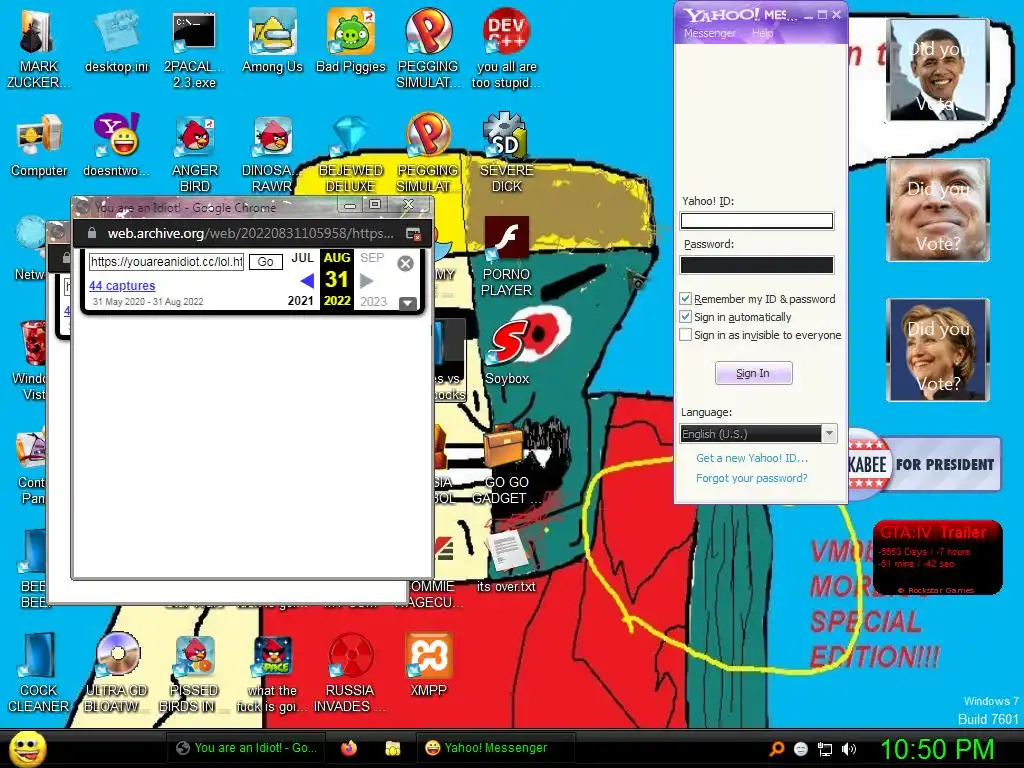The image size is (1024, 768).
Task: Close the Wayback toolbar with X circle
Action: tap(406, 263)
